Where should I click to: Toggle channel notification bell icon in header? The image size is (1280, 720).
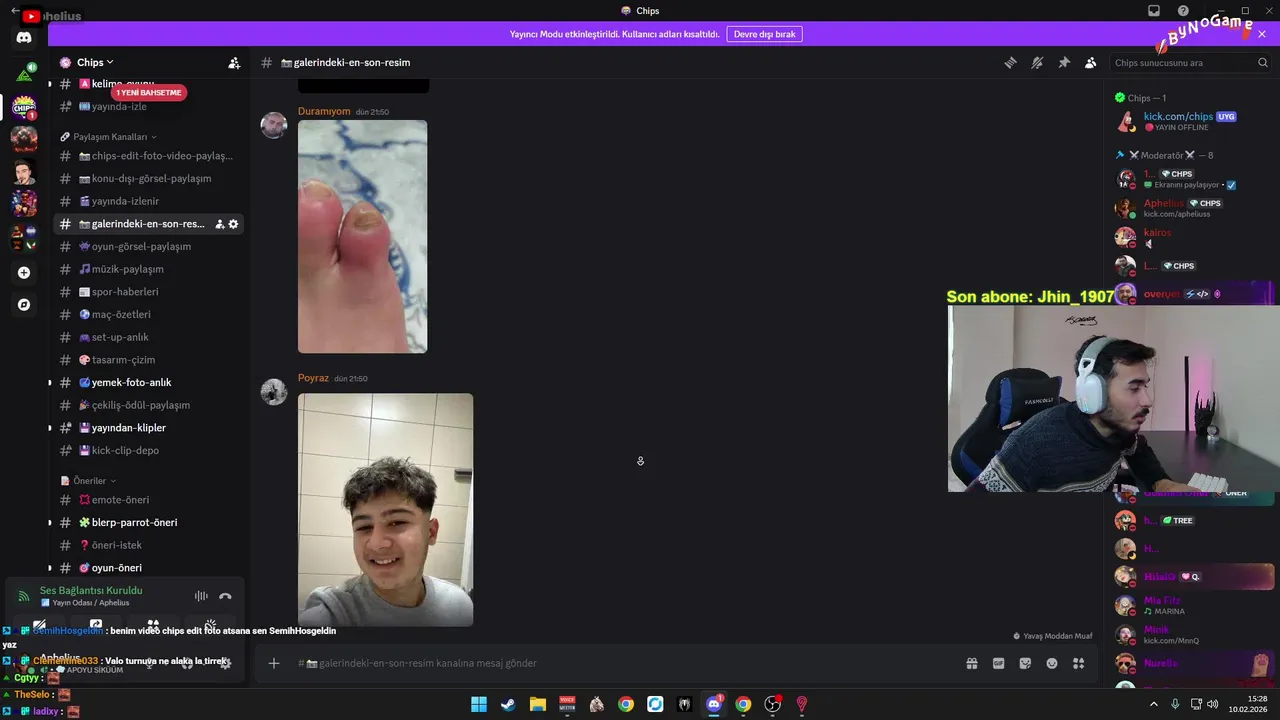point(1037,62)
